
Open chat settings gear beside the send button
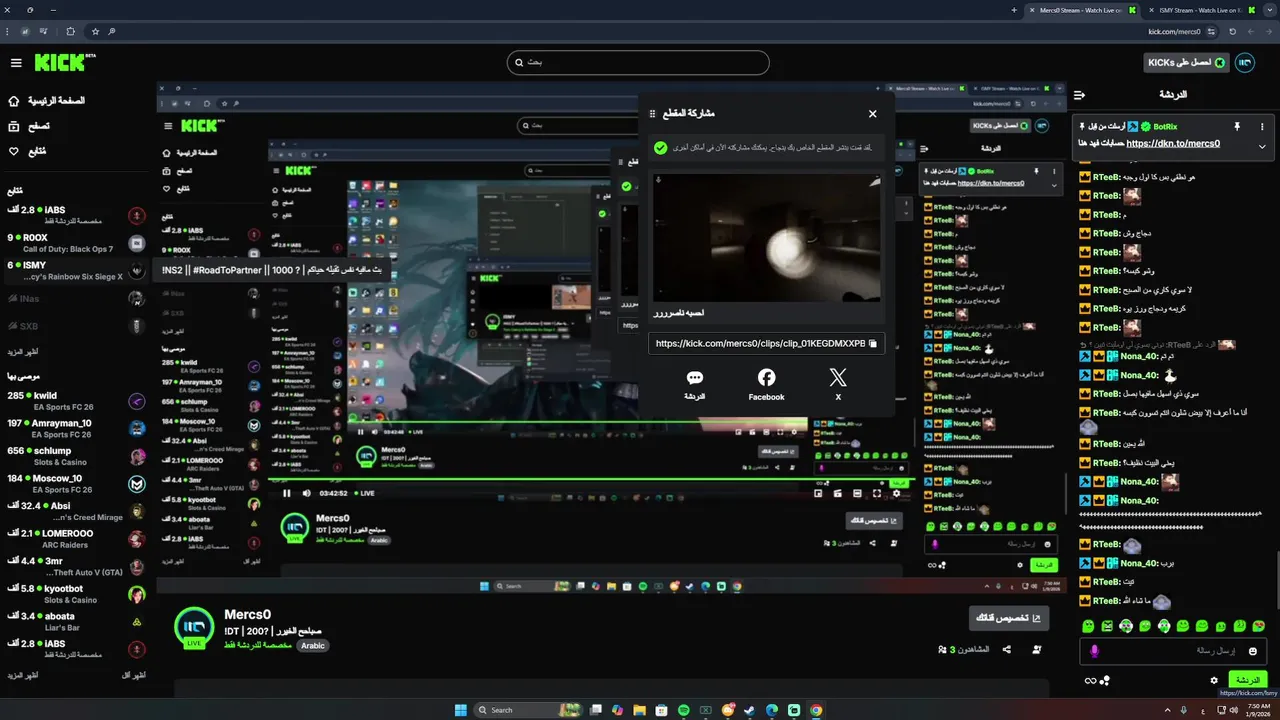tap(1215, 680)
